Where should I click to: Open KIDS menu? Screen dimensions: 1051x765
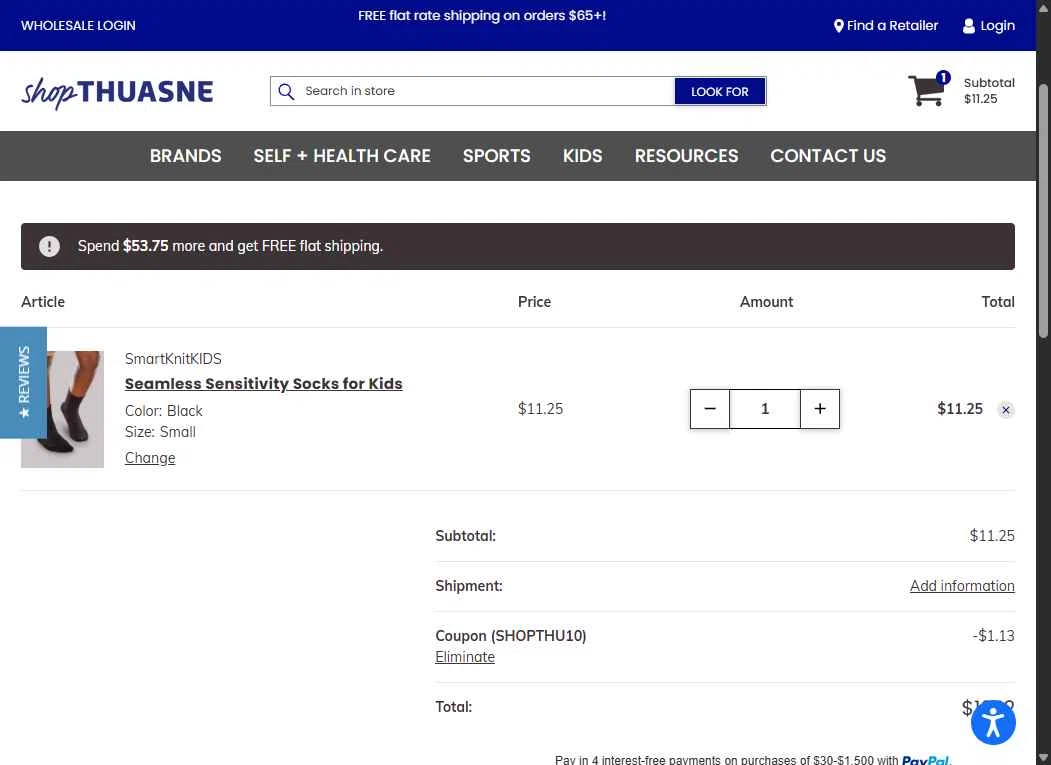click(582, 156)
